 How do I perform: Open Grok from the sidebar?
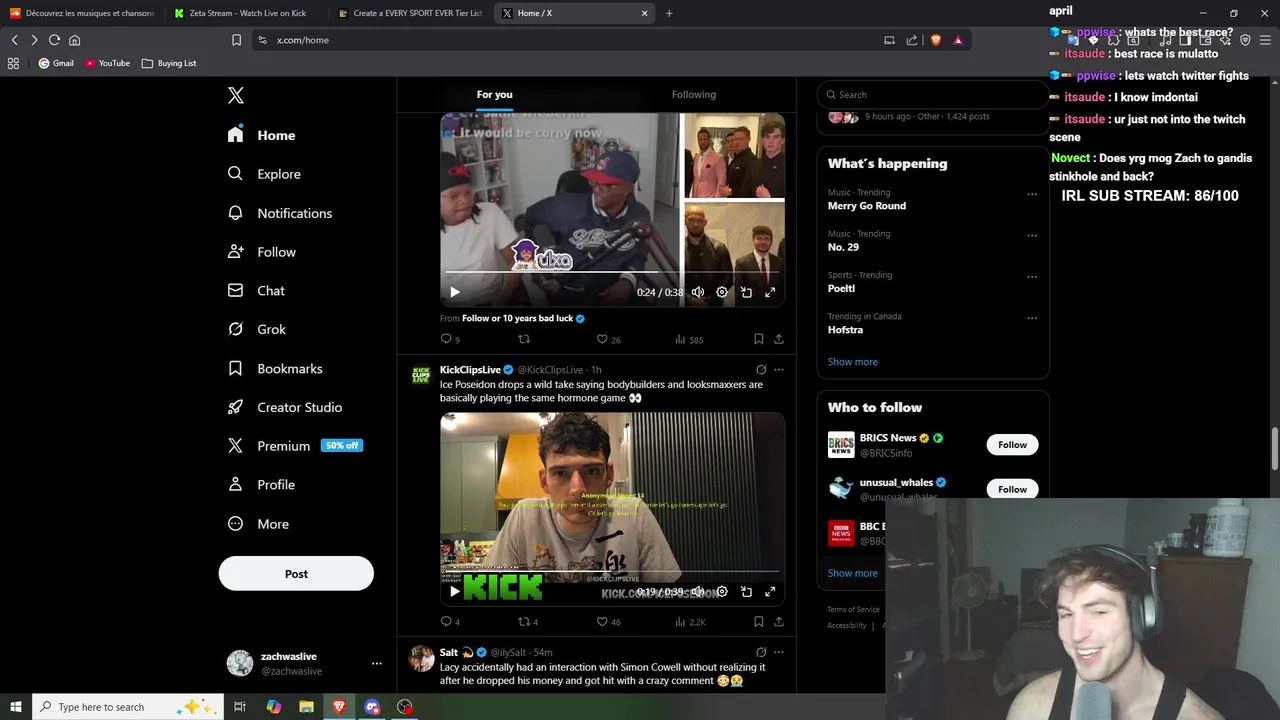tap(257, 329)
